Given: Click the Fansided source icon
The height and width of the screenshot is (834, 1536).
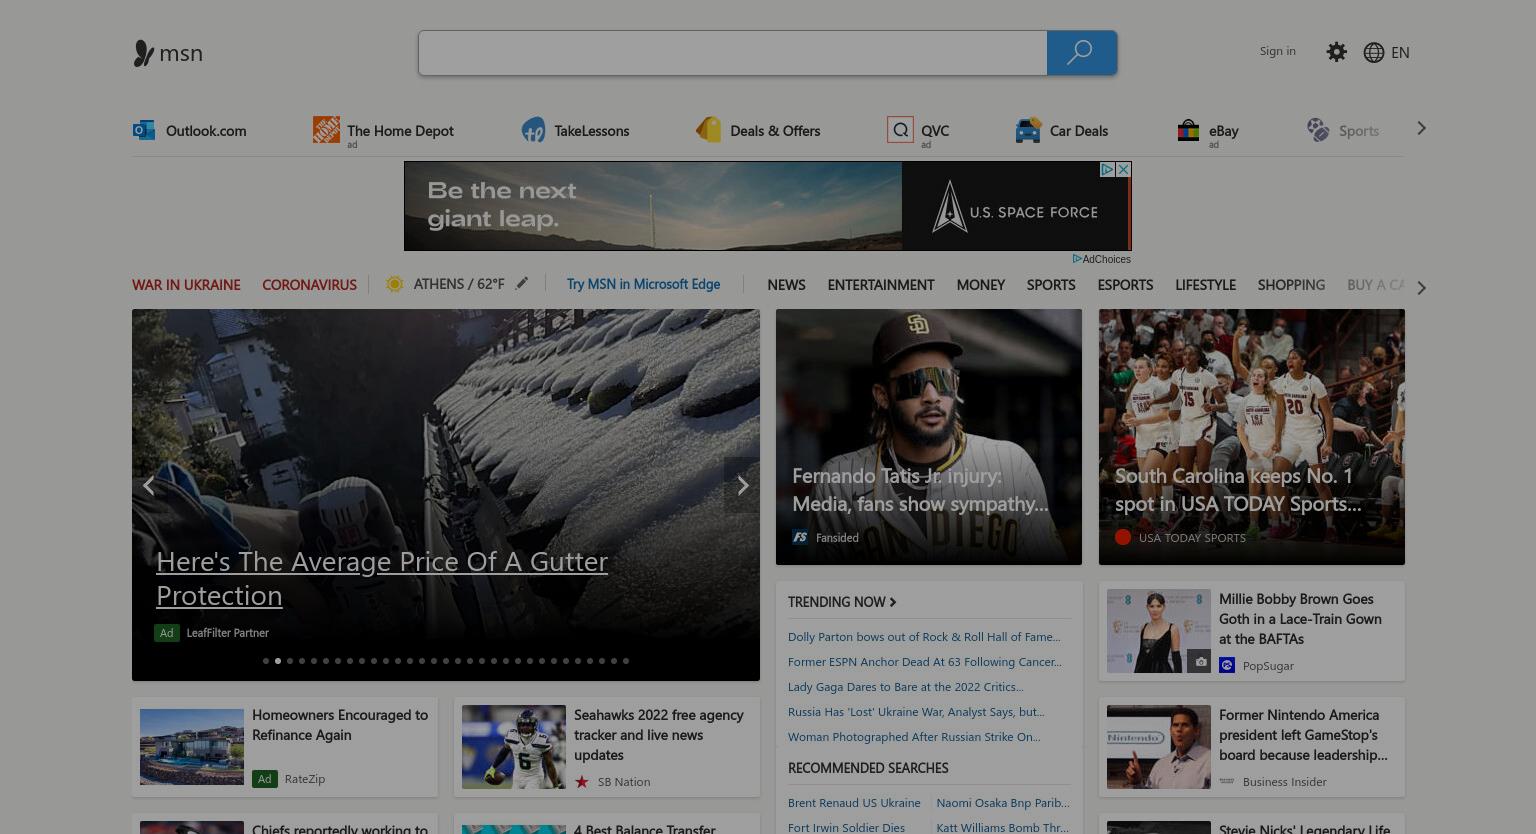Looking at the screenshot, I should point(800,537).
